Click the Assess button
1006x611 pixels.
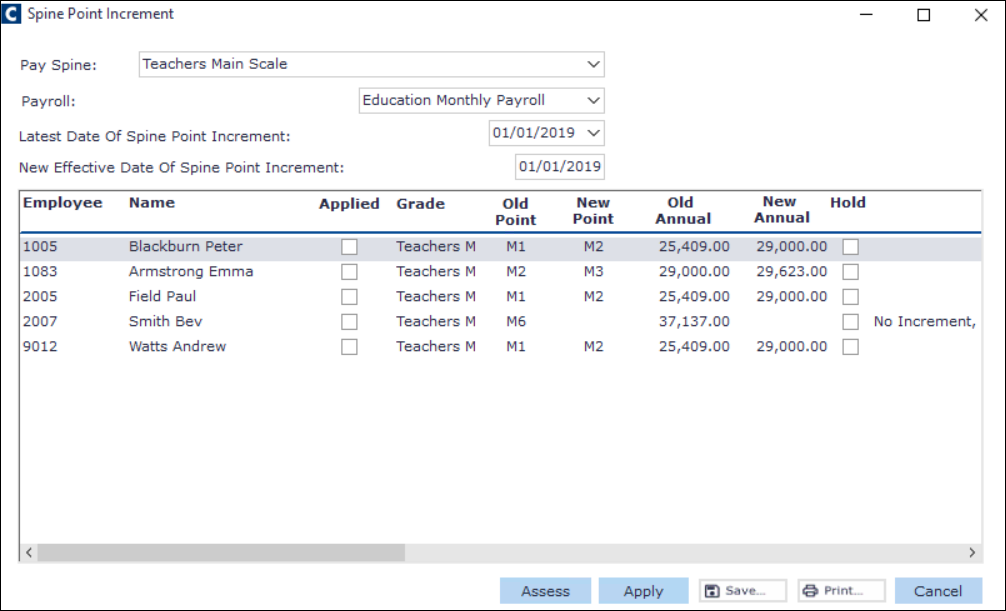click(545, 590)
